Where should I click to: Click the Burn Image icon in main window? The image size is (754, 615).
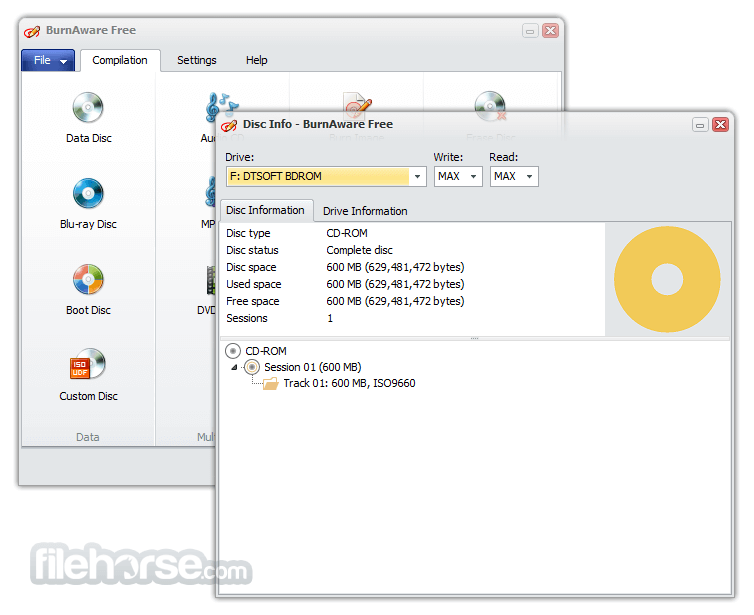(x=357, y=104)
